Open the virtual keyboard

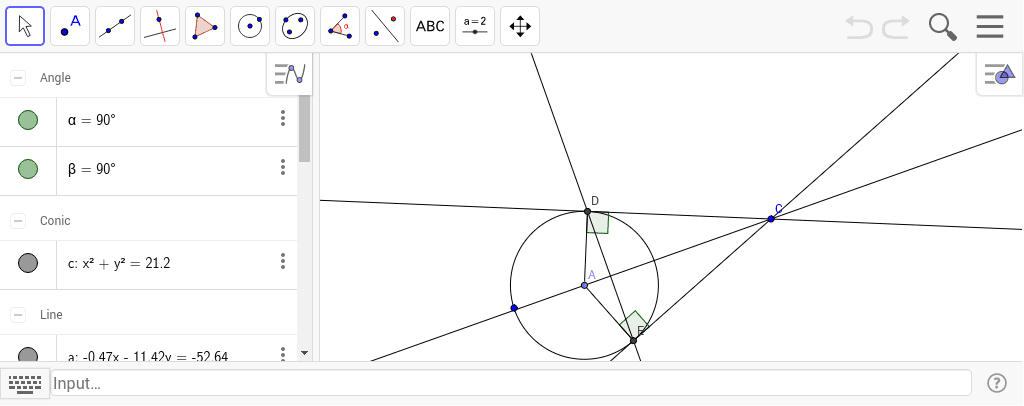click(x=25, y=383)
